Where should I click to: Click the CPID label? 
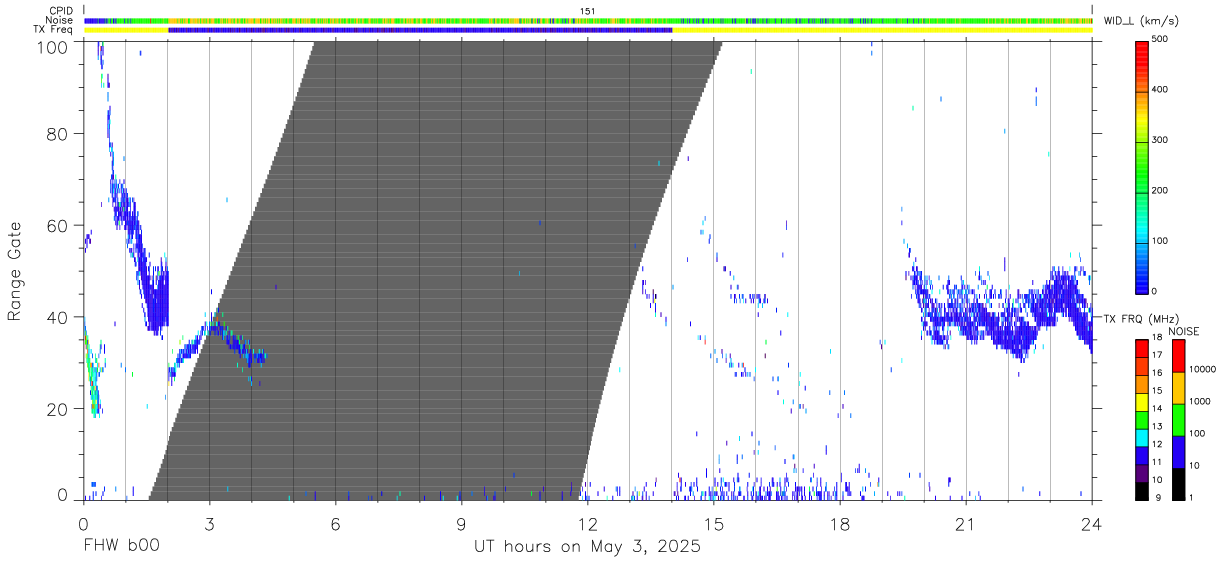(62, 11)
